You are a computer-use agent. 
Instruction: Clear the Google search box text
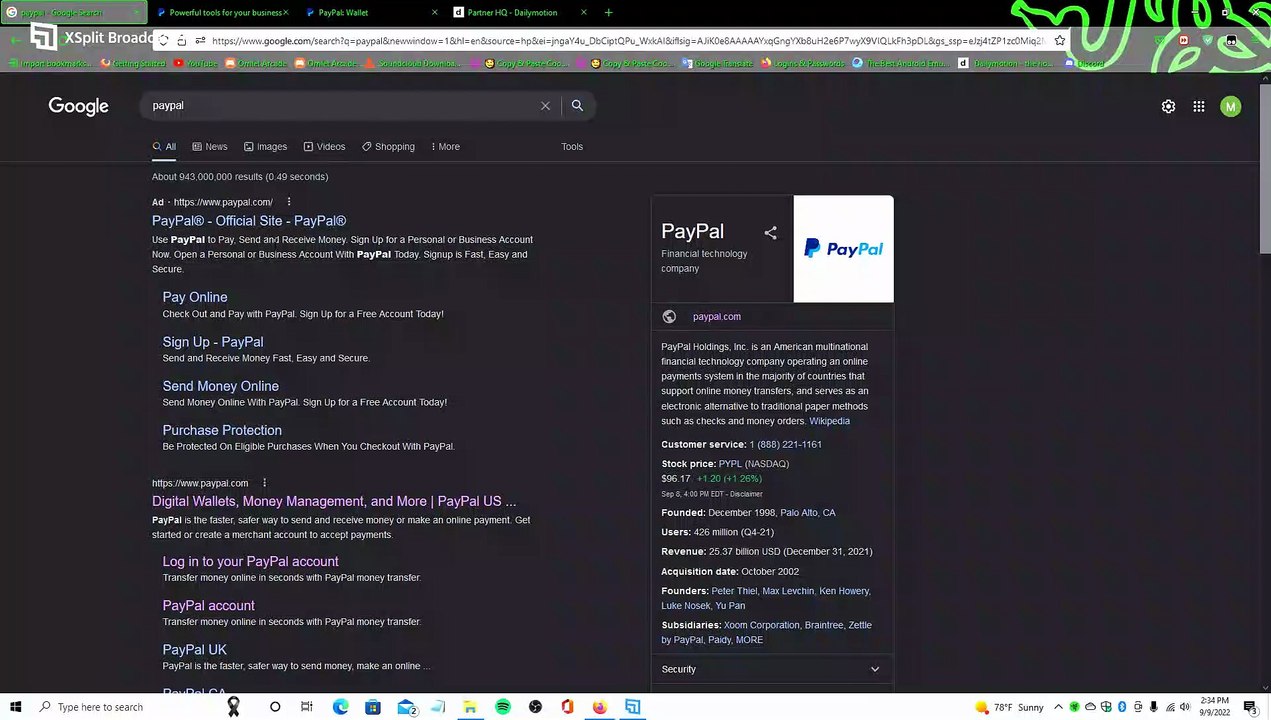tap(545, 105)
